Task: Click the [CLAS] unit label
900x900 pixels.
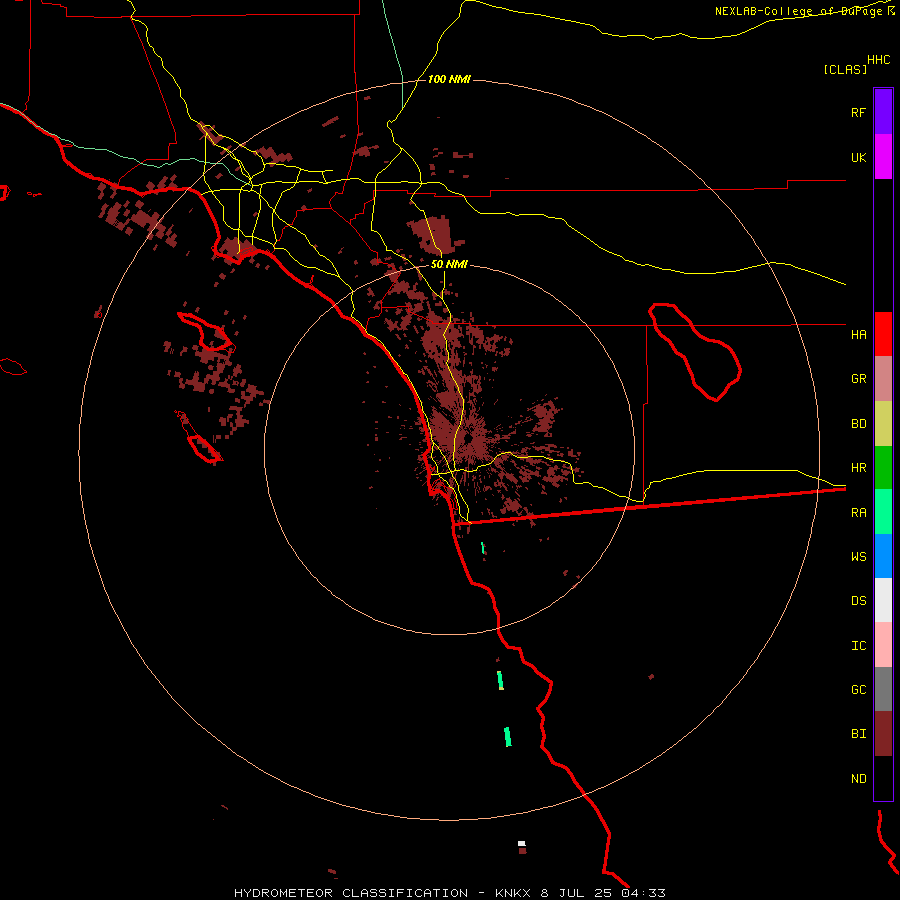Action: coord(845,69)
